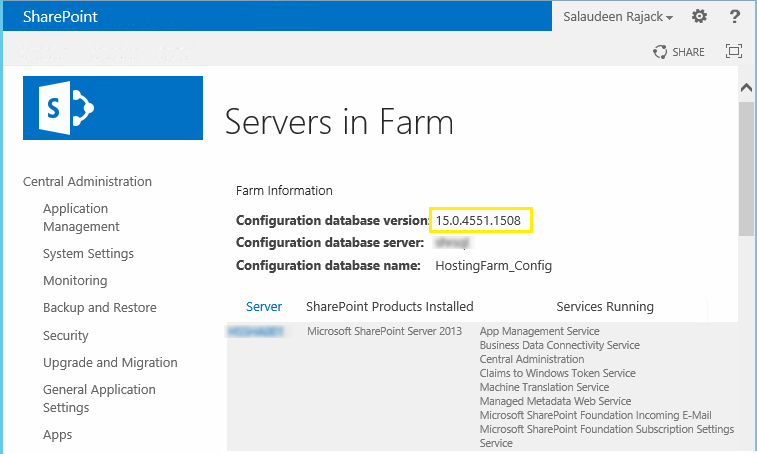Click Services Running column header
The width and height of the screenshot is (757, 454).
pos(605,307)
